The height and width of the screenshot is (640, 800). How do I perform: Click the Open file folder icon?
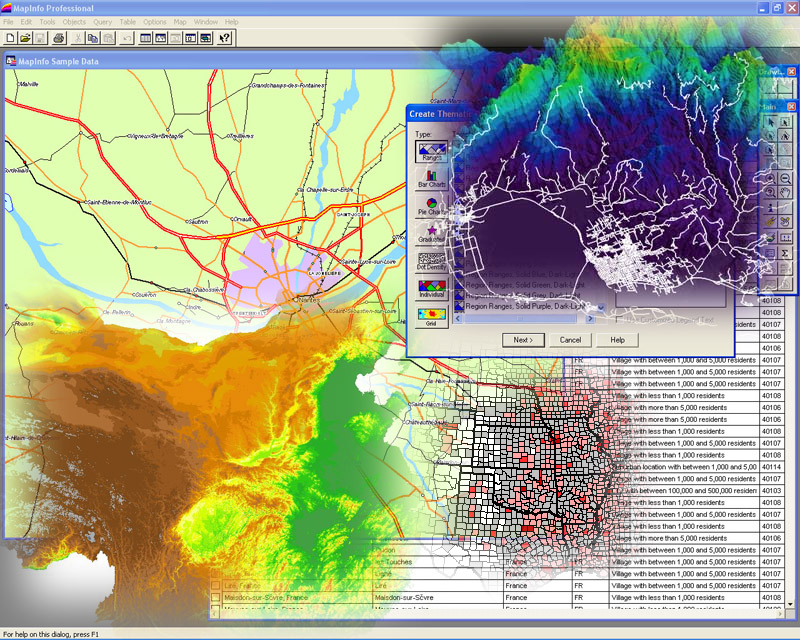[25, 38]
